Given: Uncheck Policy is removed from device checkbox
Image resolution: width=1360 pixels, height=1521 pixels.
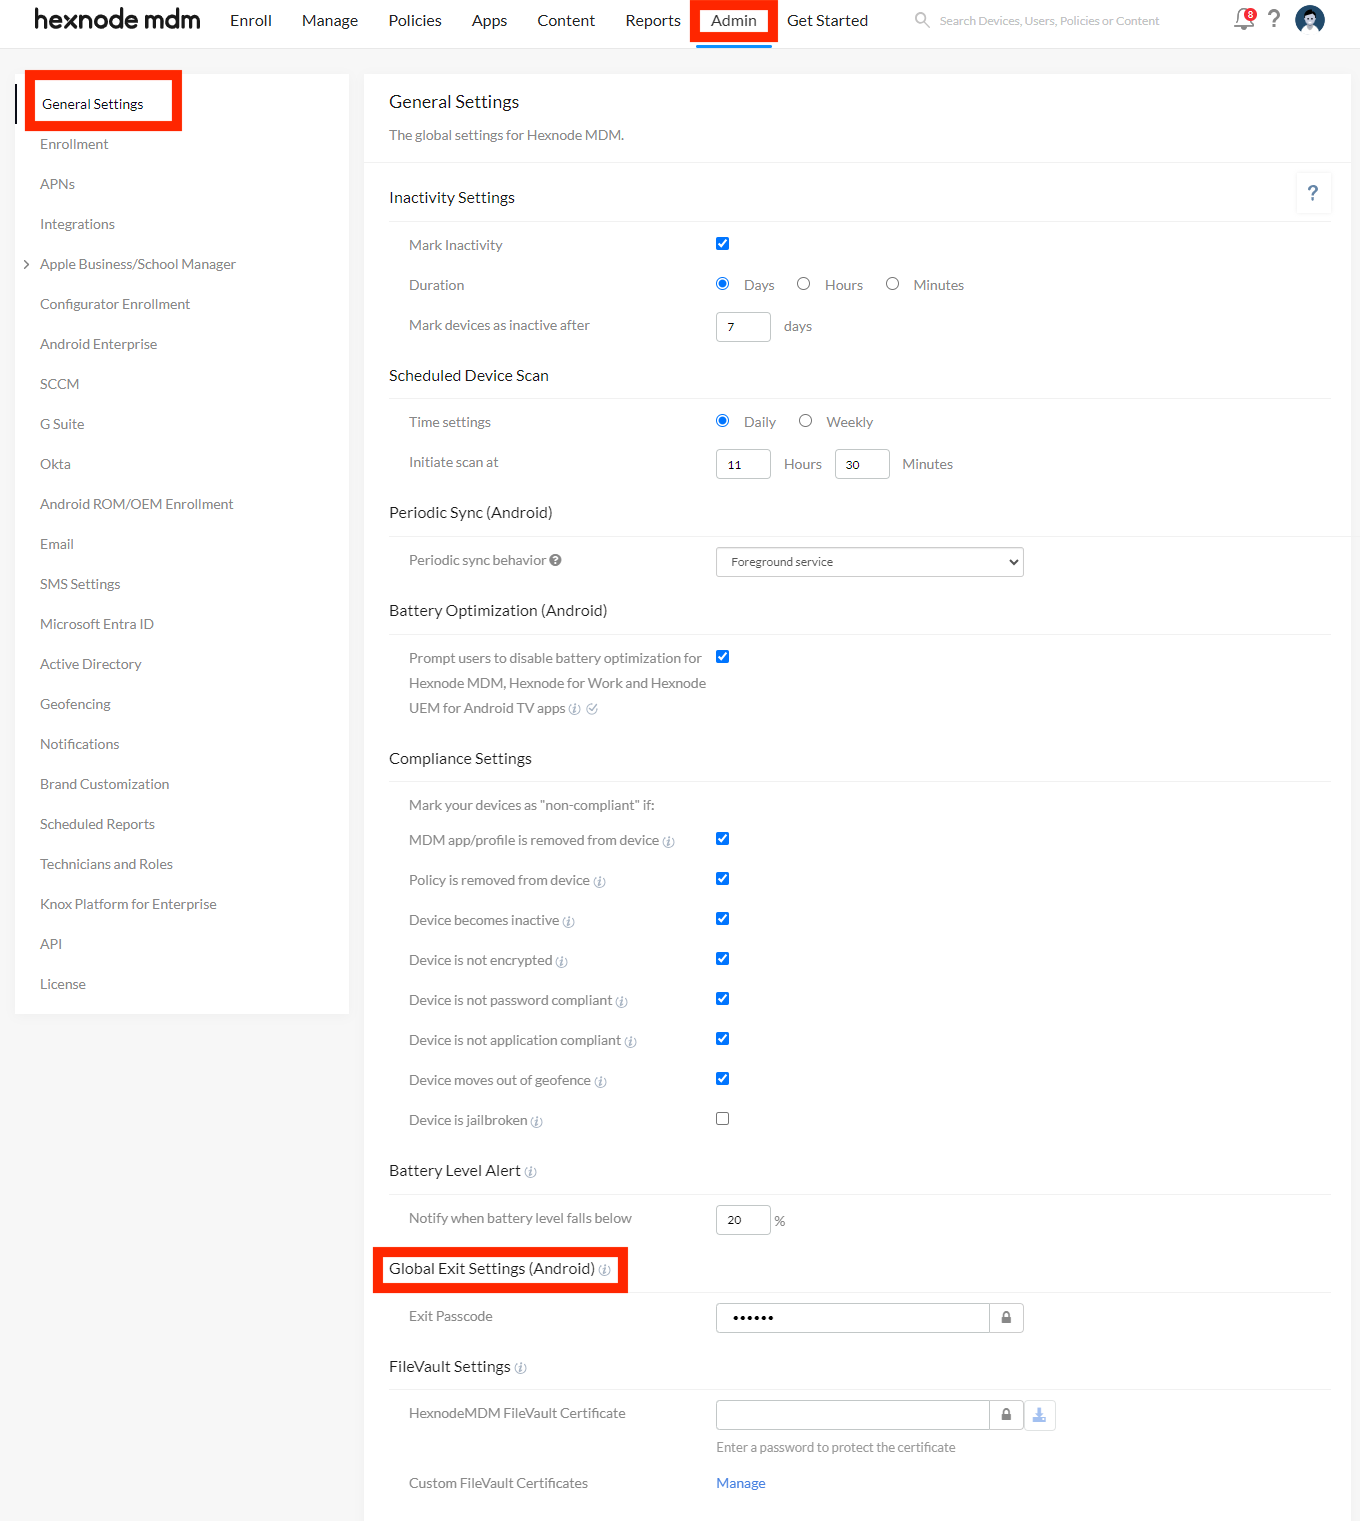Looking at the screenshot, I should point(722,879).
